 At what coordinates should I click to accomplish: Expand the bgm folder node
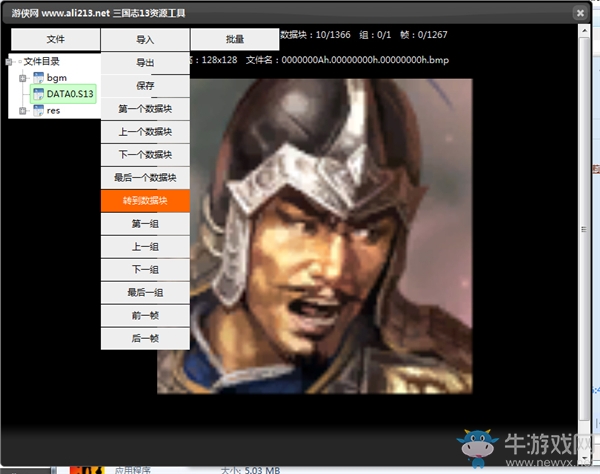coord(23,78)
